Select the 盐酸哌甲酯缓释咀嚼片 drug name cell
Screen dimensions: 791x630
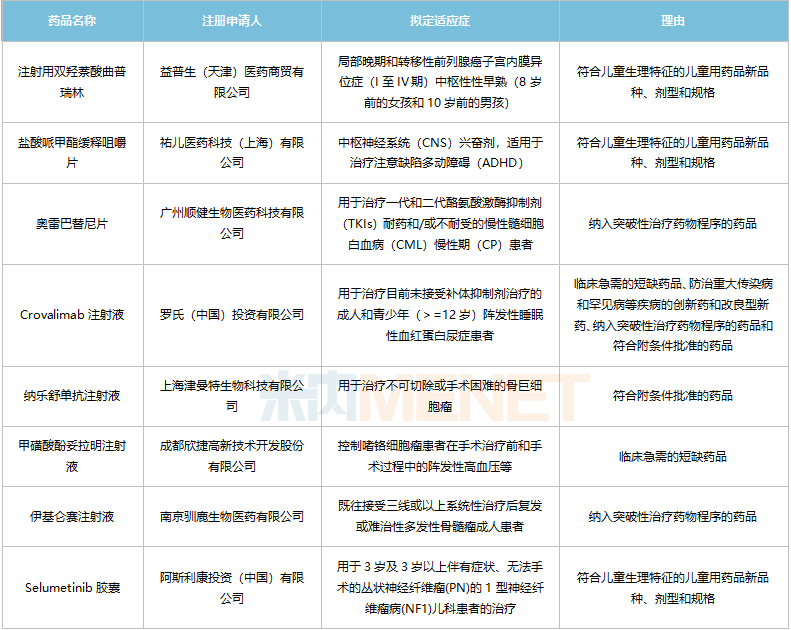pos(72,153)
